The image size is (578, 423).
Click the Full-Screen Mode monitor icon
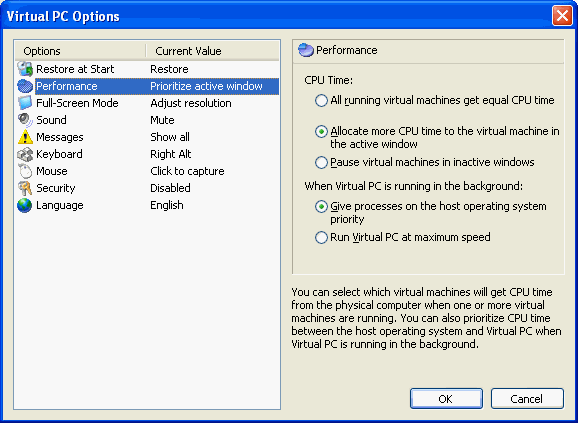(x=25, y=103)
